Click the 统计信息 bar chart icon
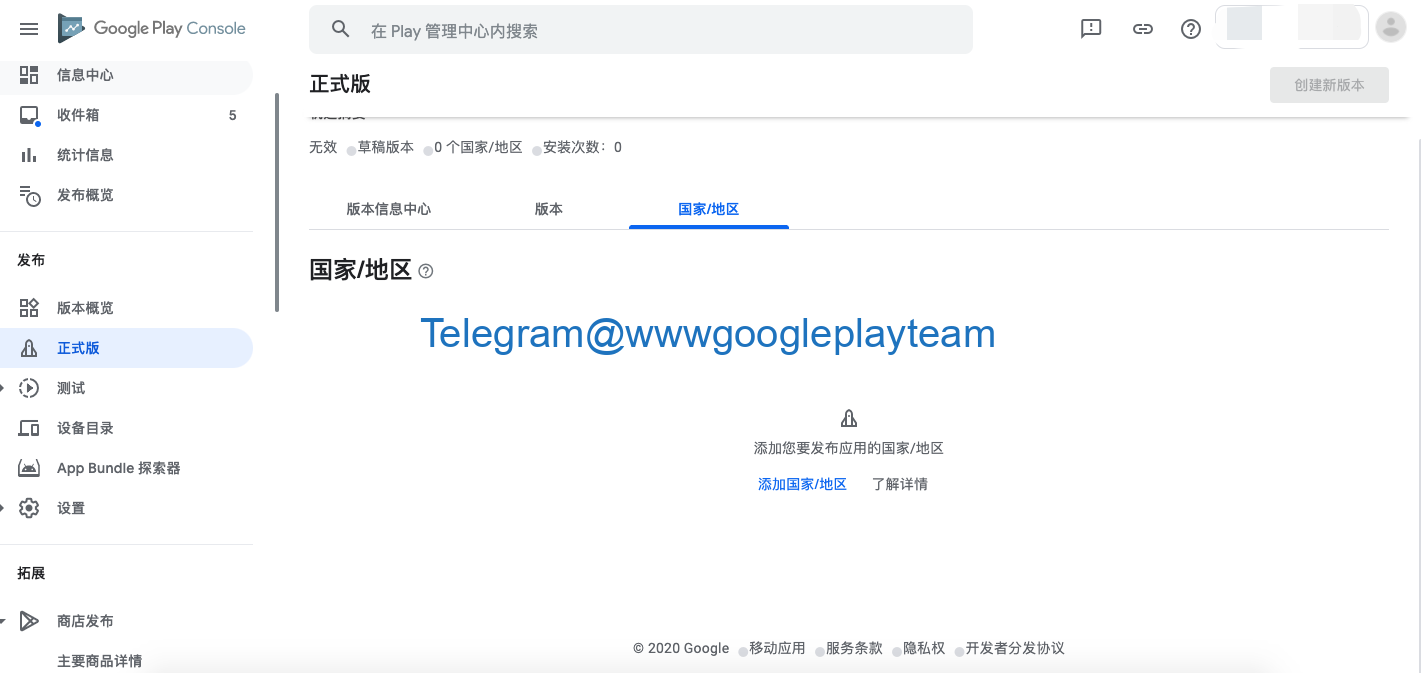Viewport: 1421px width, 673px height. click(29, 155)
